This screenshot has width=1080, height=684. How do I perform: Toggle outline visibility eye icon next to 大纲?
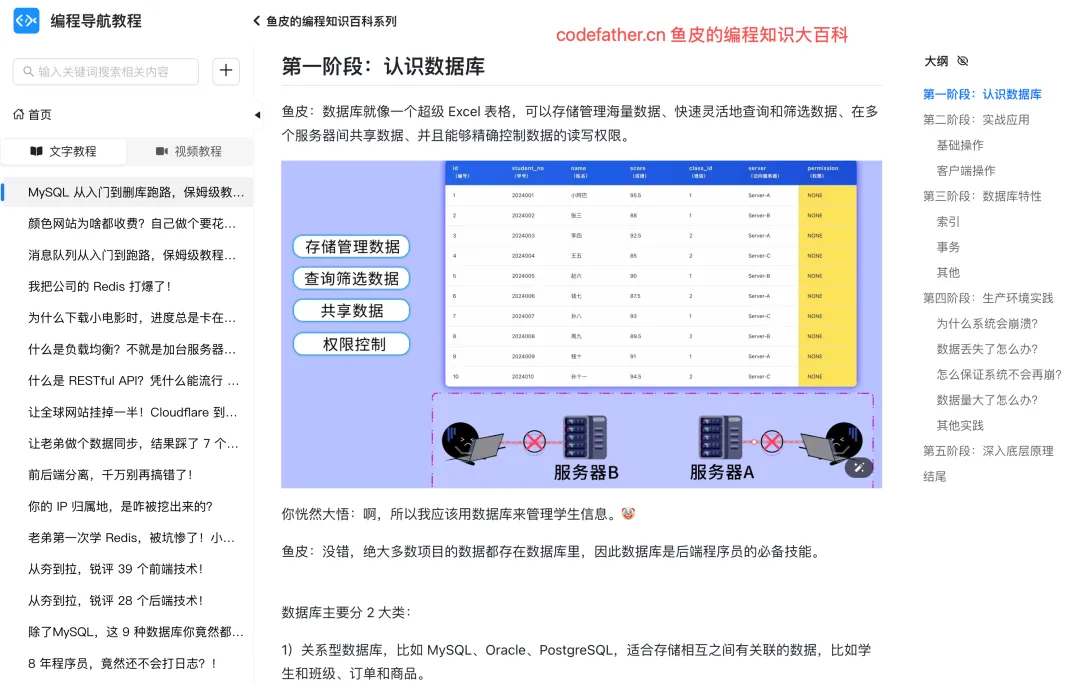963,61
